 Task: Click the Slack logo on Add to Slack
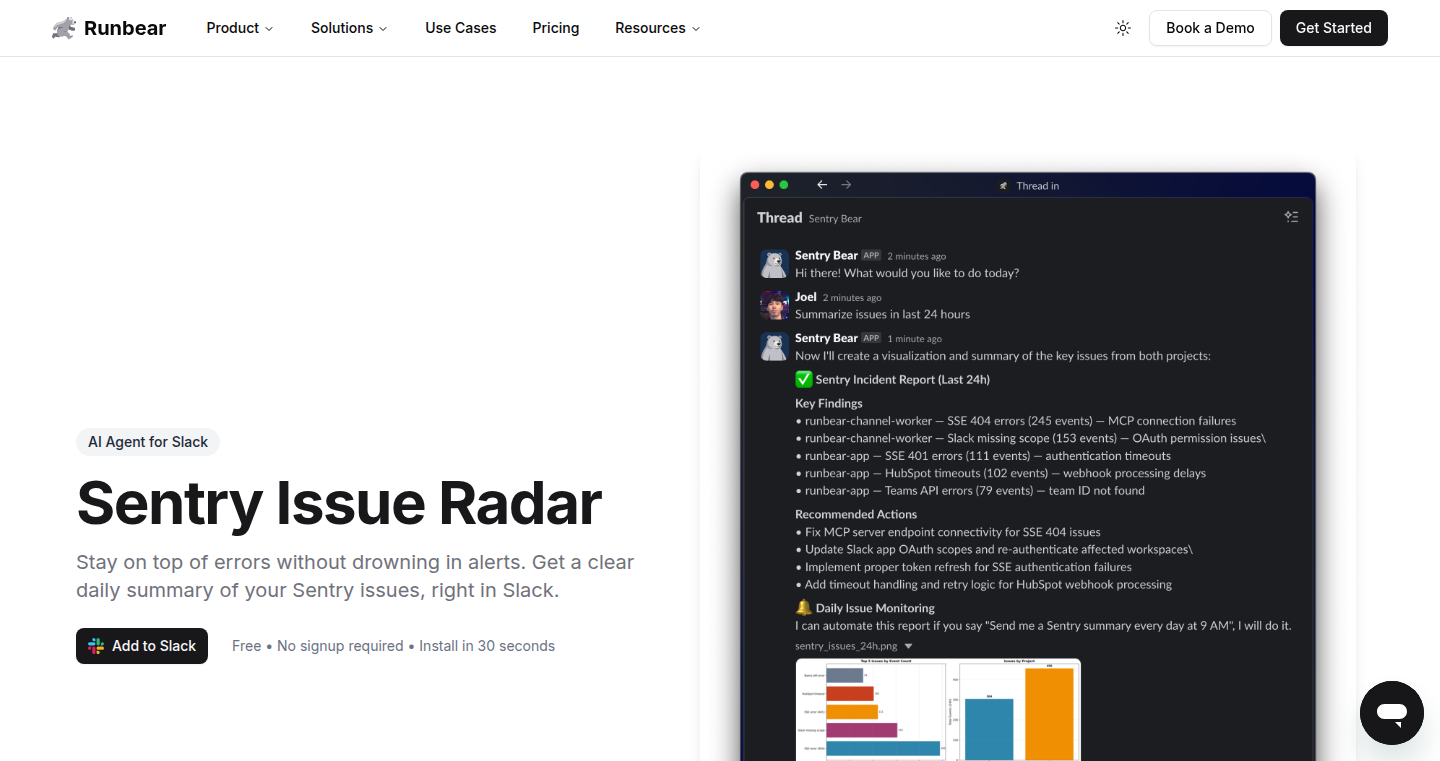click(96, 646)
